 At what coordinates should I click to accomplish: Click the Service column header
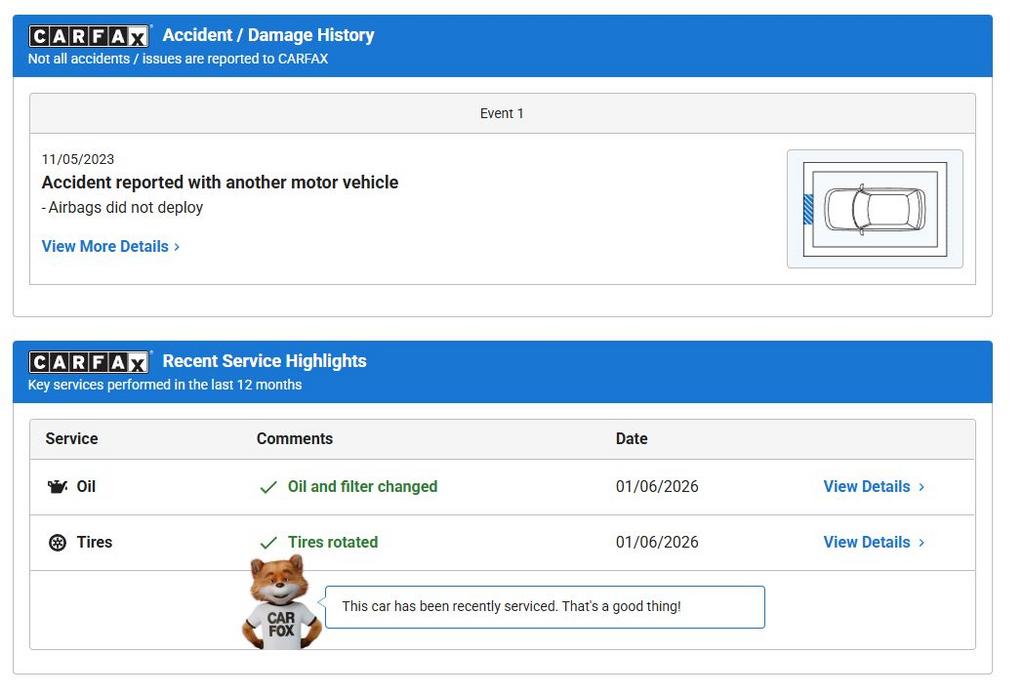click(x=72, y=439)
